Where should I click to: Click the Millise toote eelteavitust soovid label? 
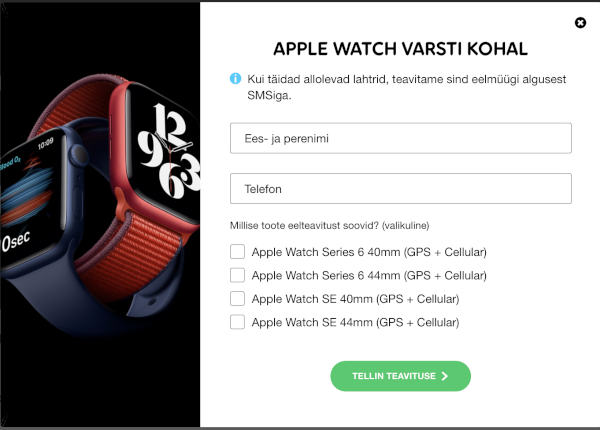pyautogui.click(x=329, y=225)
